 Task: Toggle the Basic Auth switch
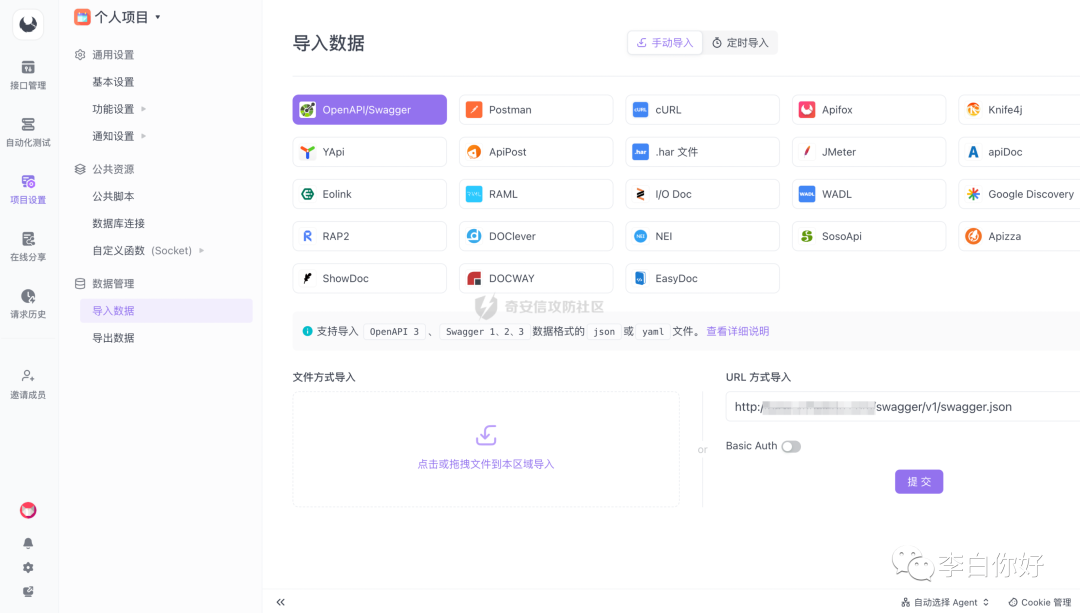point(791,446)
